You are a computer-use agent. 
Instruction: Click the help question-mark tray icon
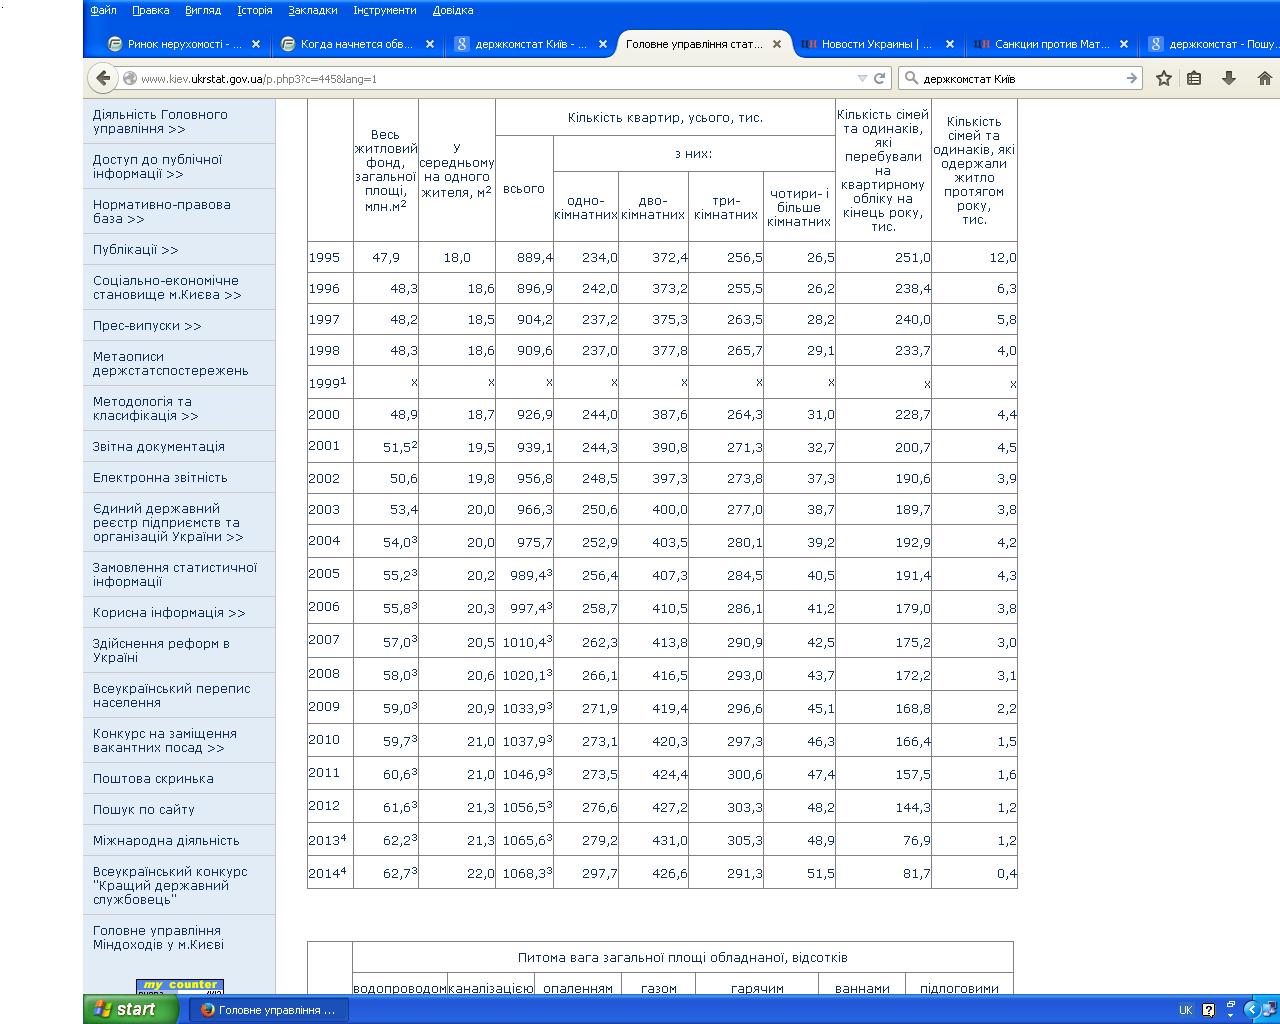(1208, 1010)
